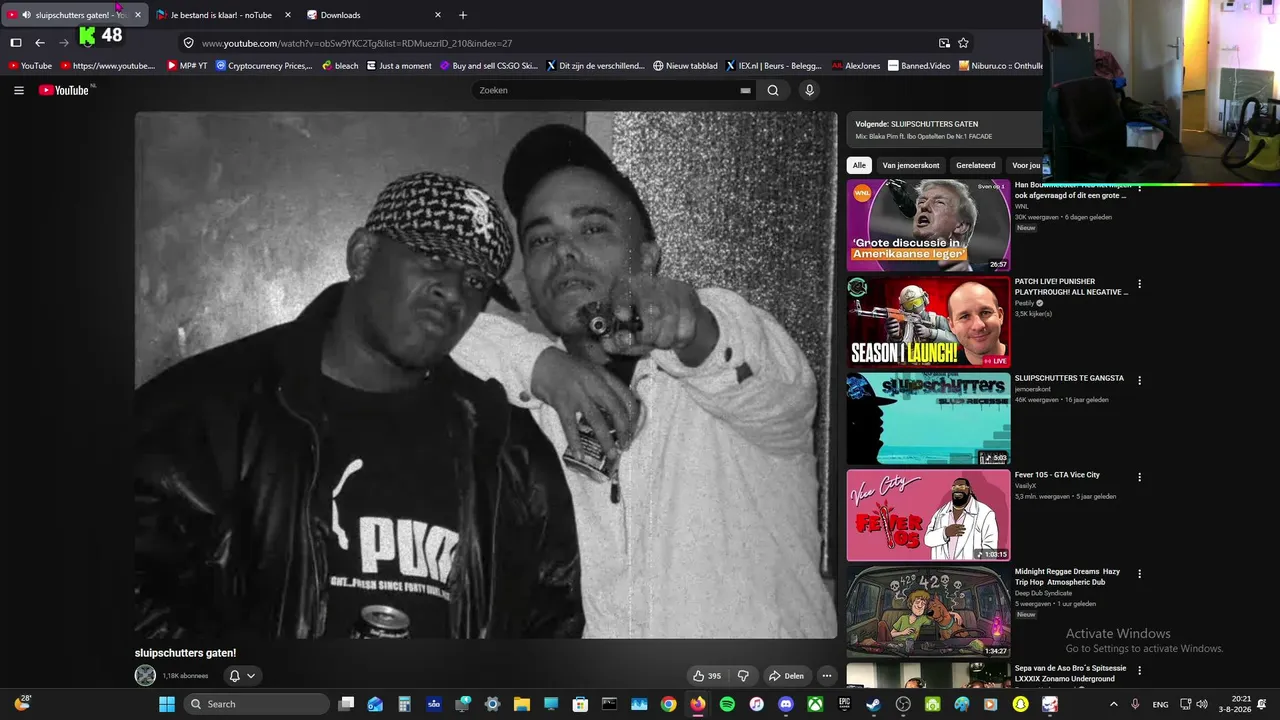Select the Van jemoerskont filter chip
The image size is (1280, 720).
tap(911, 165)
